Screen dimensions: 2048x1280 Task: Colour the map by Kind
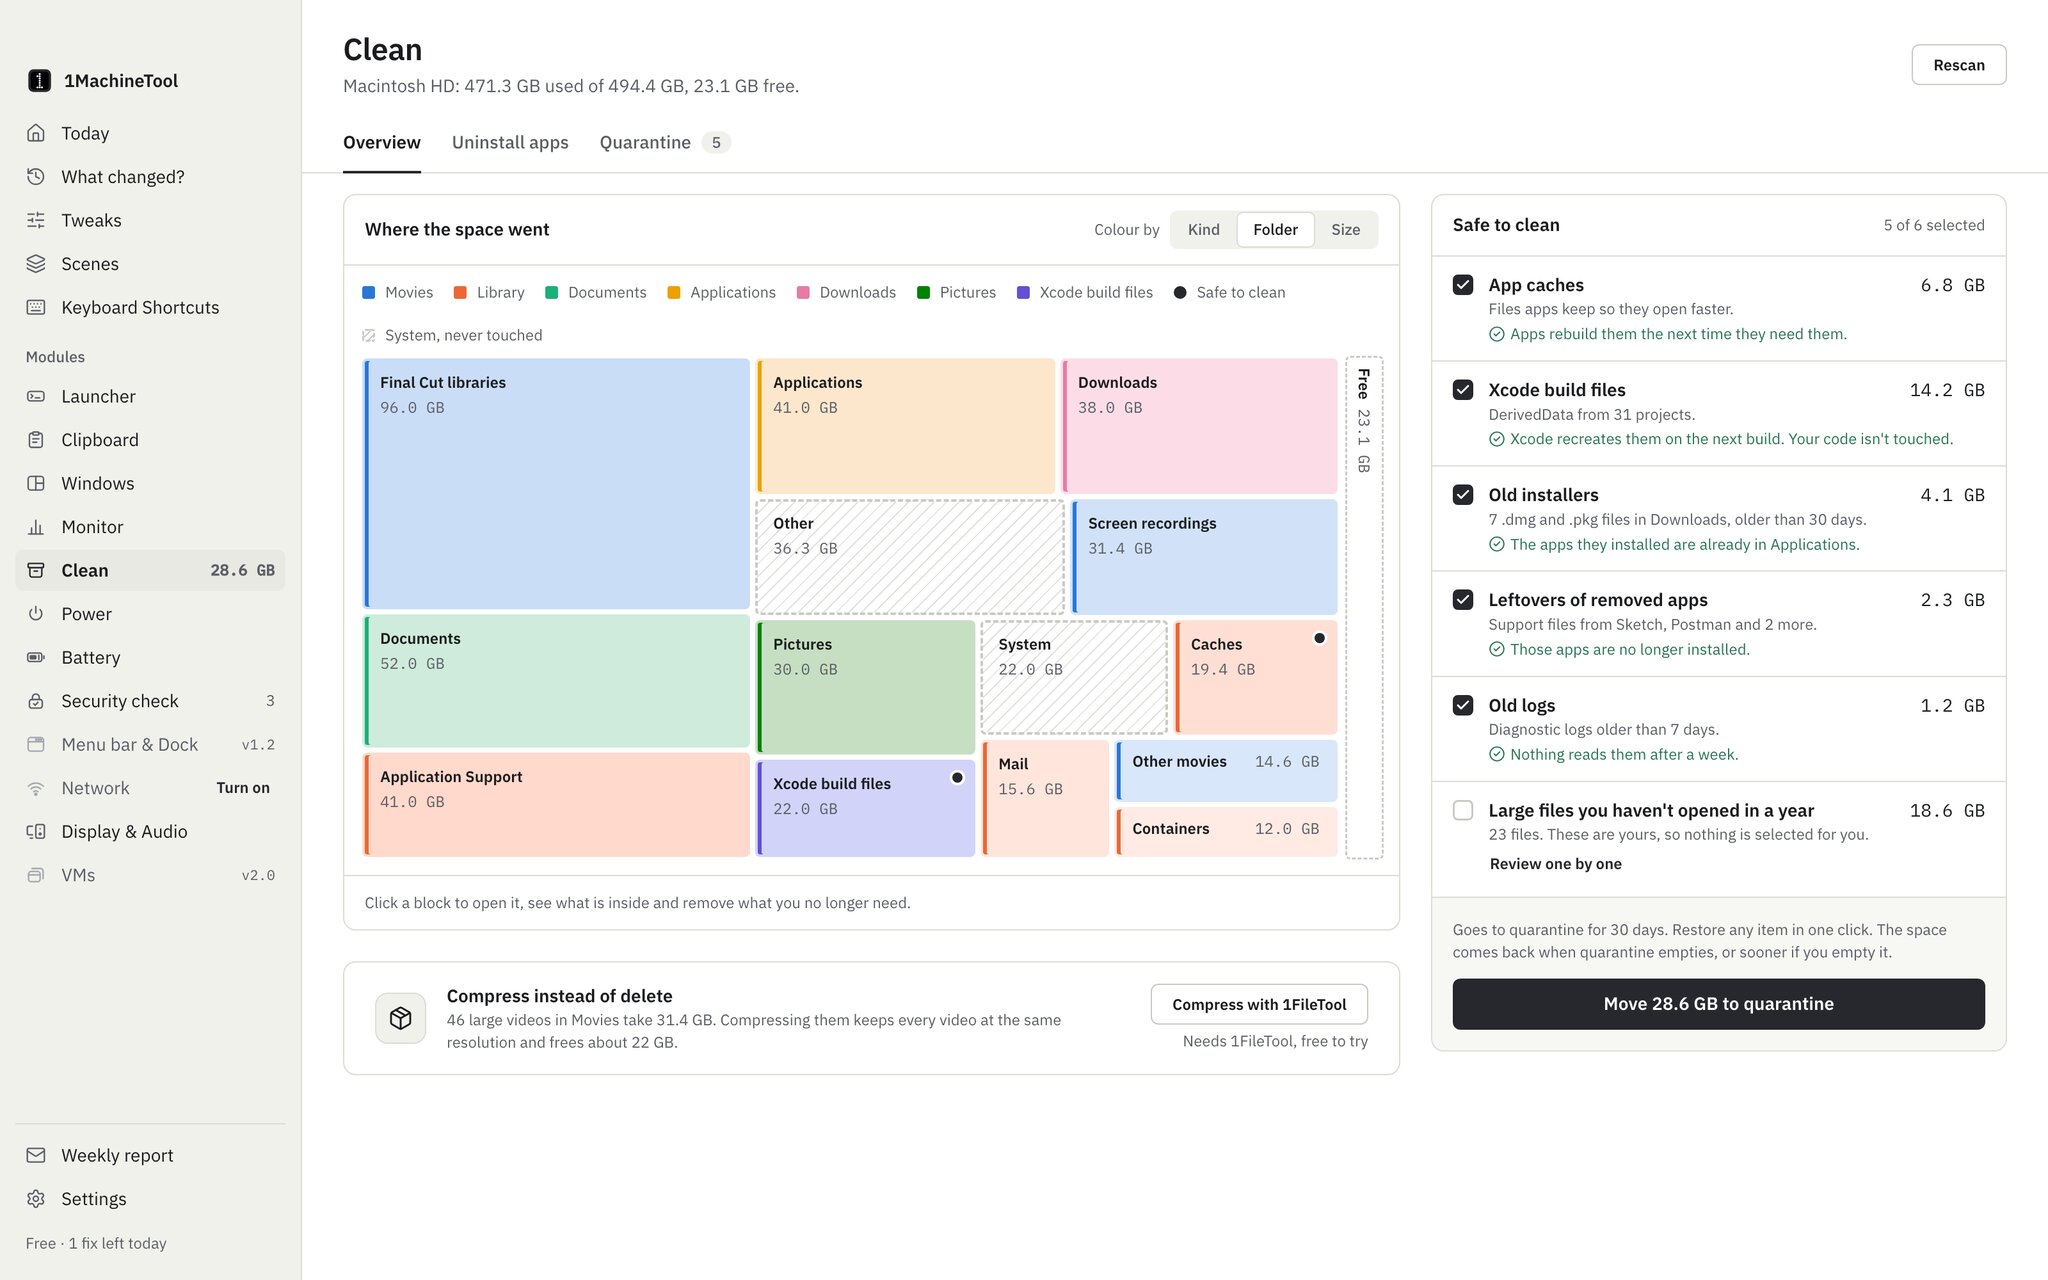coord(1203,230)
